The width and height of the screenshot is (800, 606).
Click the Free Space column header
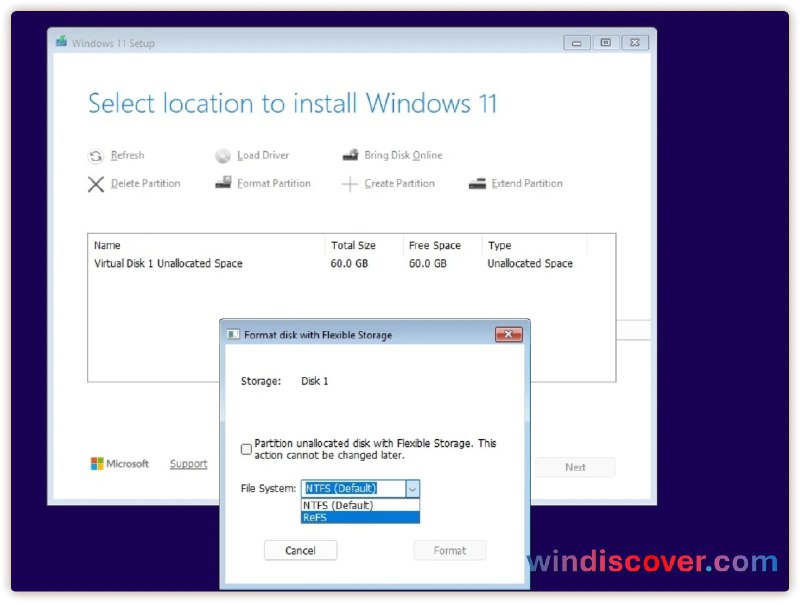point(435,245)
